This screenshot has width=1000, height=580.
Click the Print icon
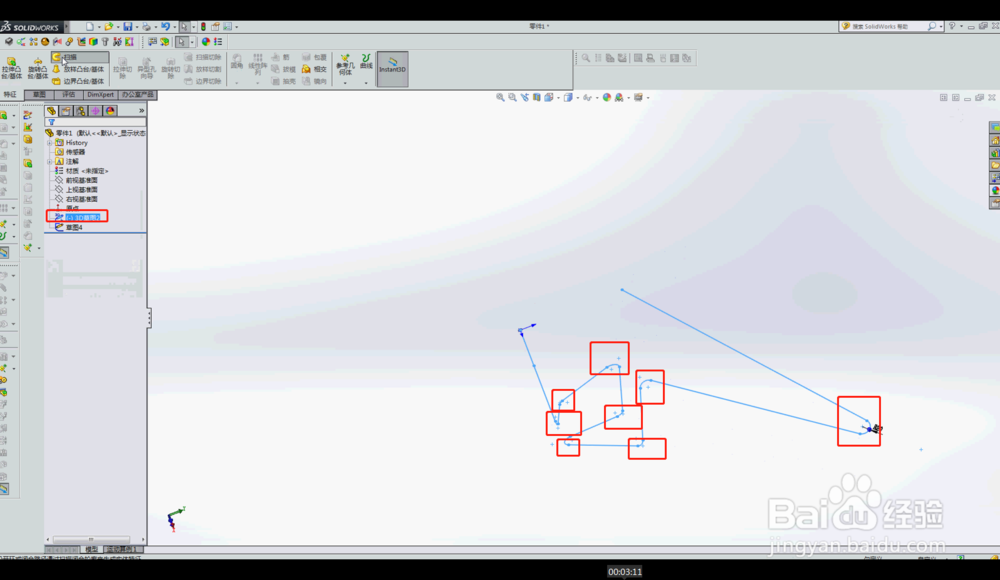coord(147,27)
